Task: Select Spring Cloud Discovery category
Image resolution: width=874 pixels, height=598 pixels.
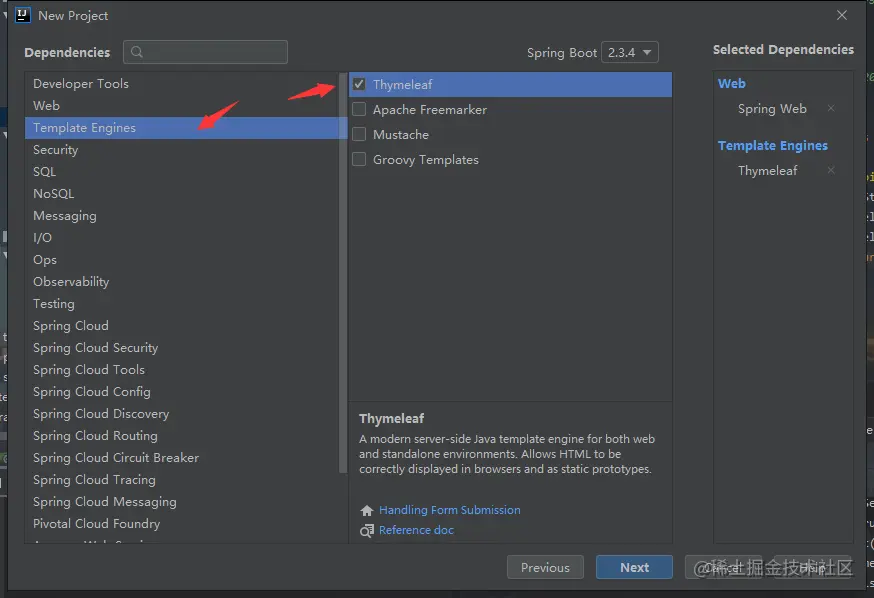Action: coord(182,414)
